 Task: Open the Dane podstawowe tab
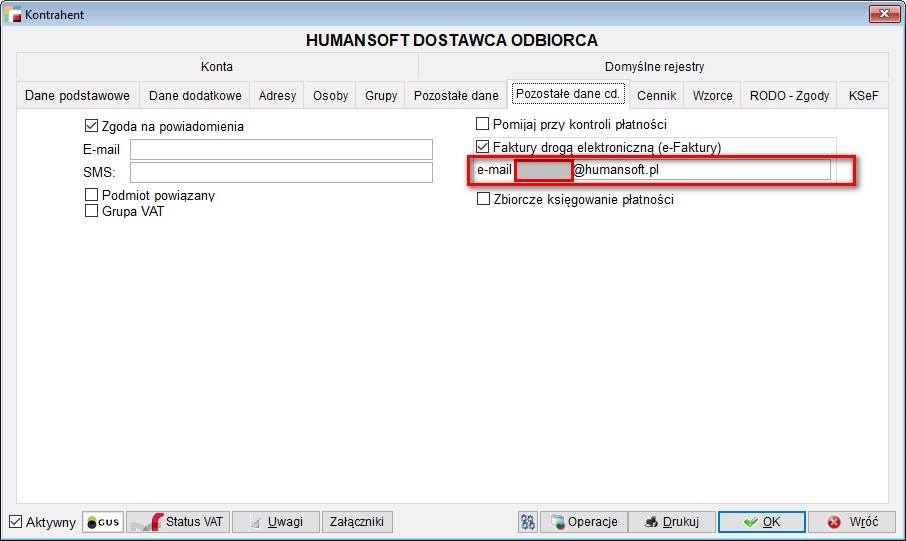pos(77,95)
